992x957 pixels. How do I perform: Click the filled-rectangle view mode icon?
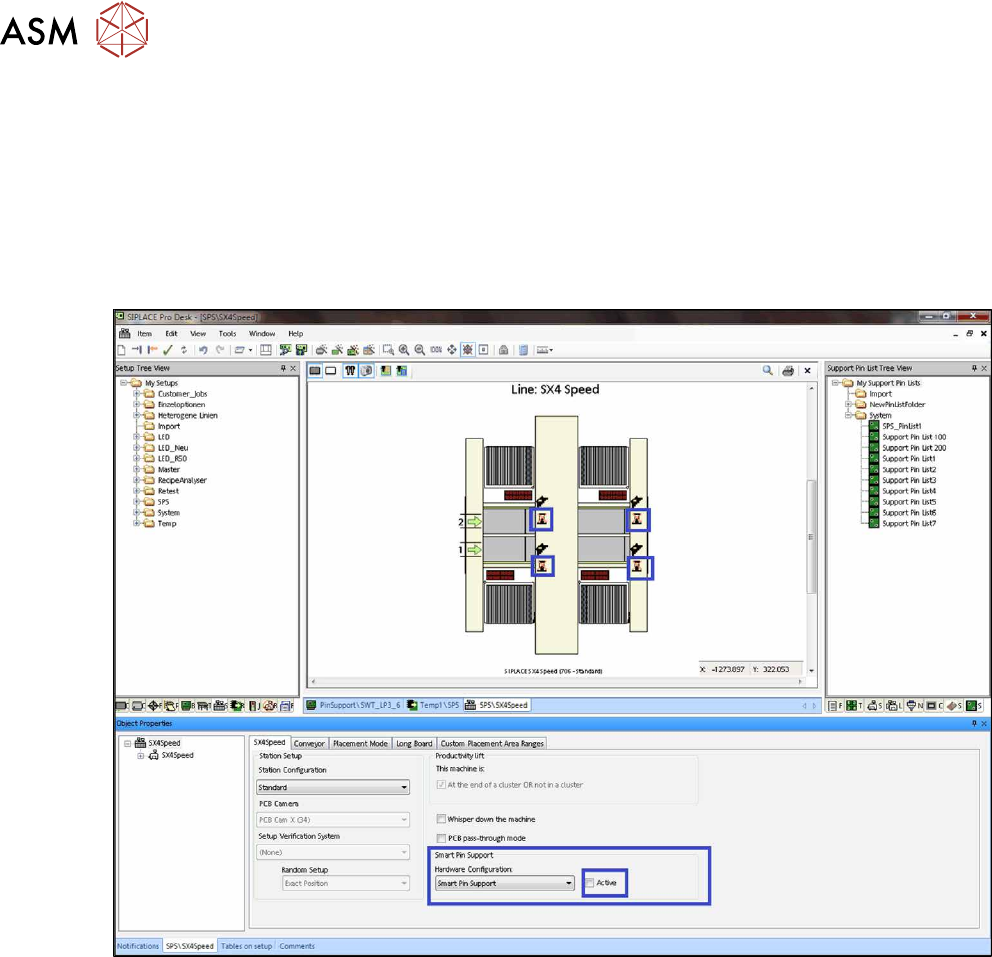[x=314, y=371]
